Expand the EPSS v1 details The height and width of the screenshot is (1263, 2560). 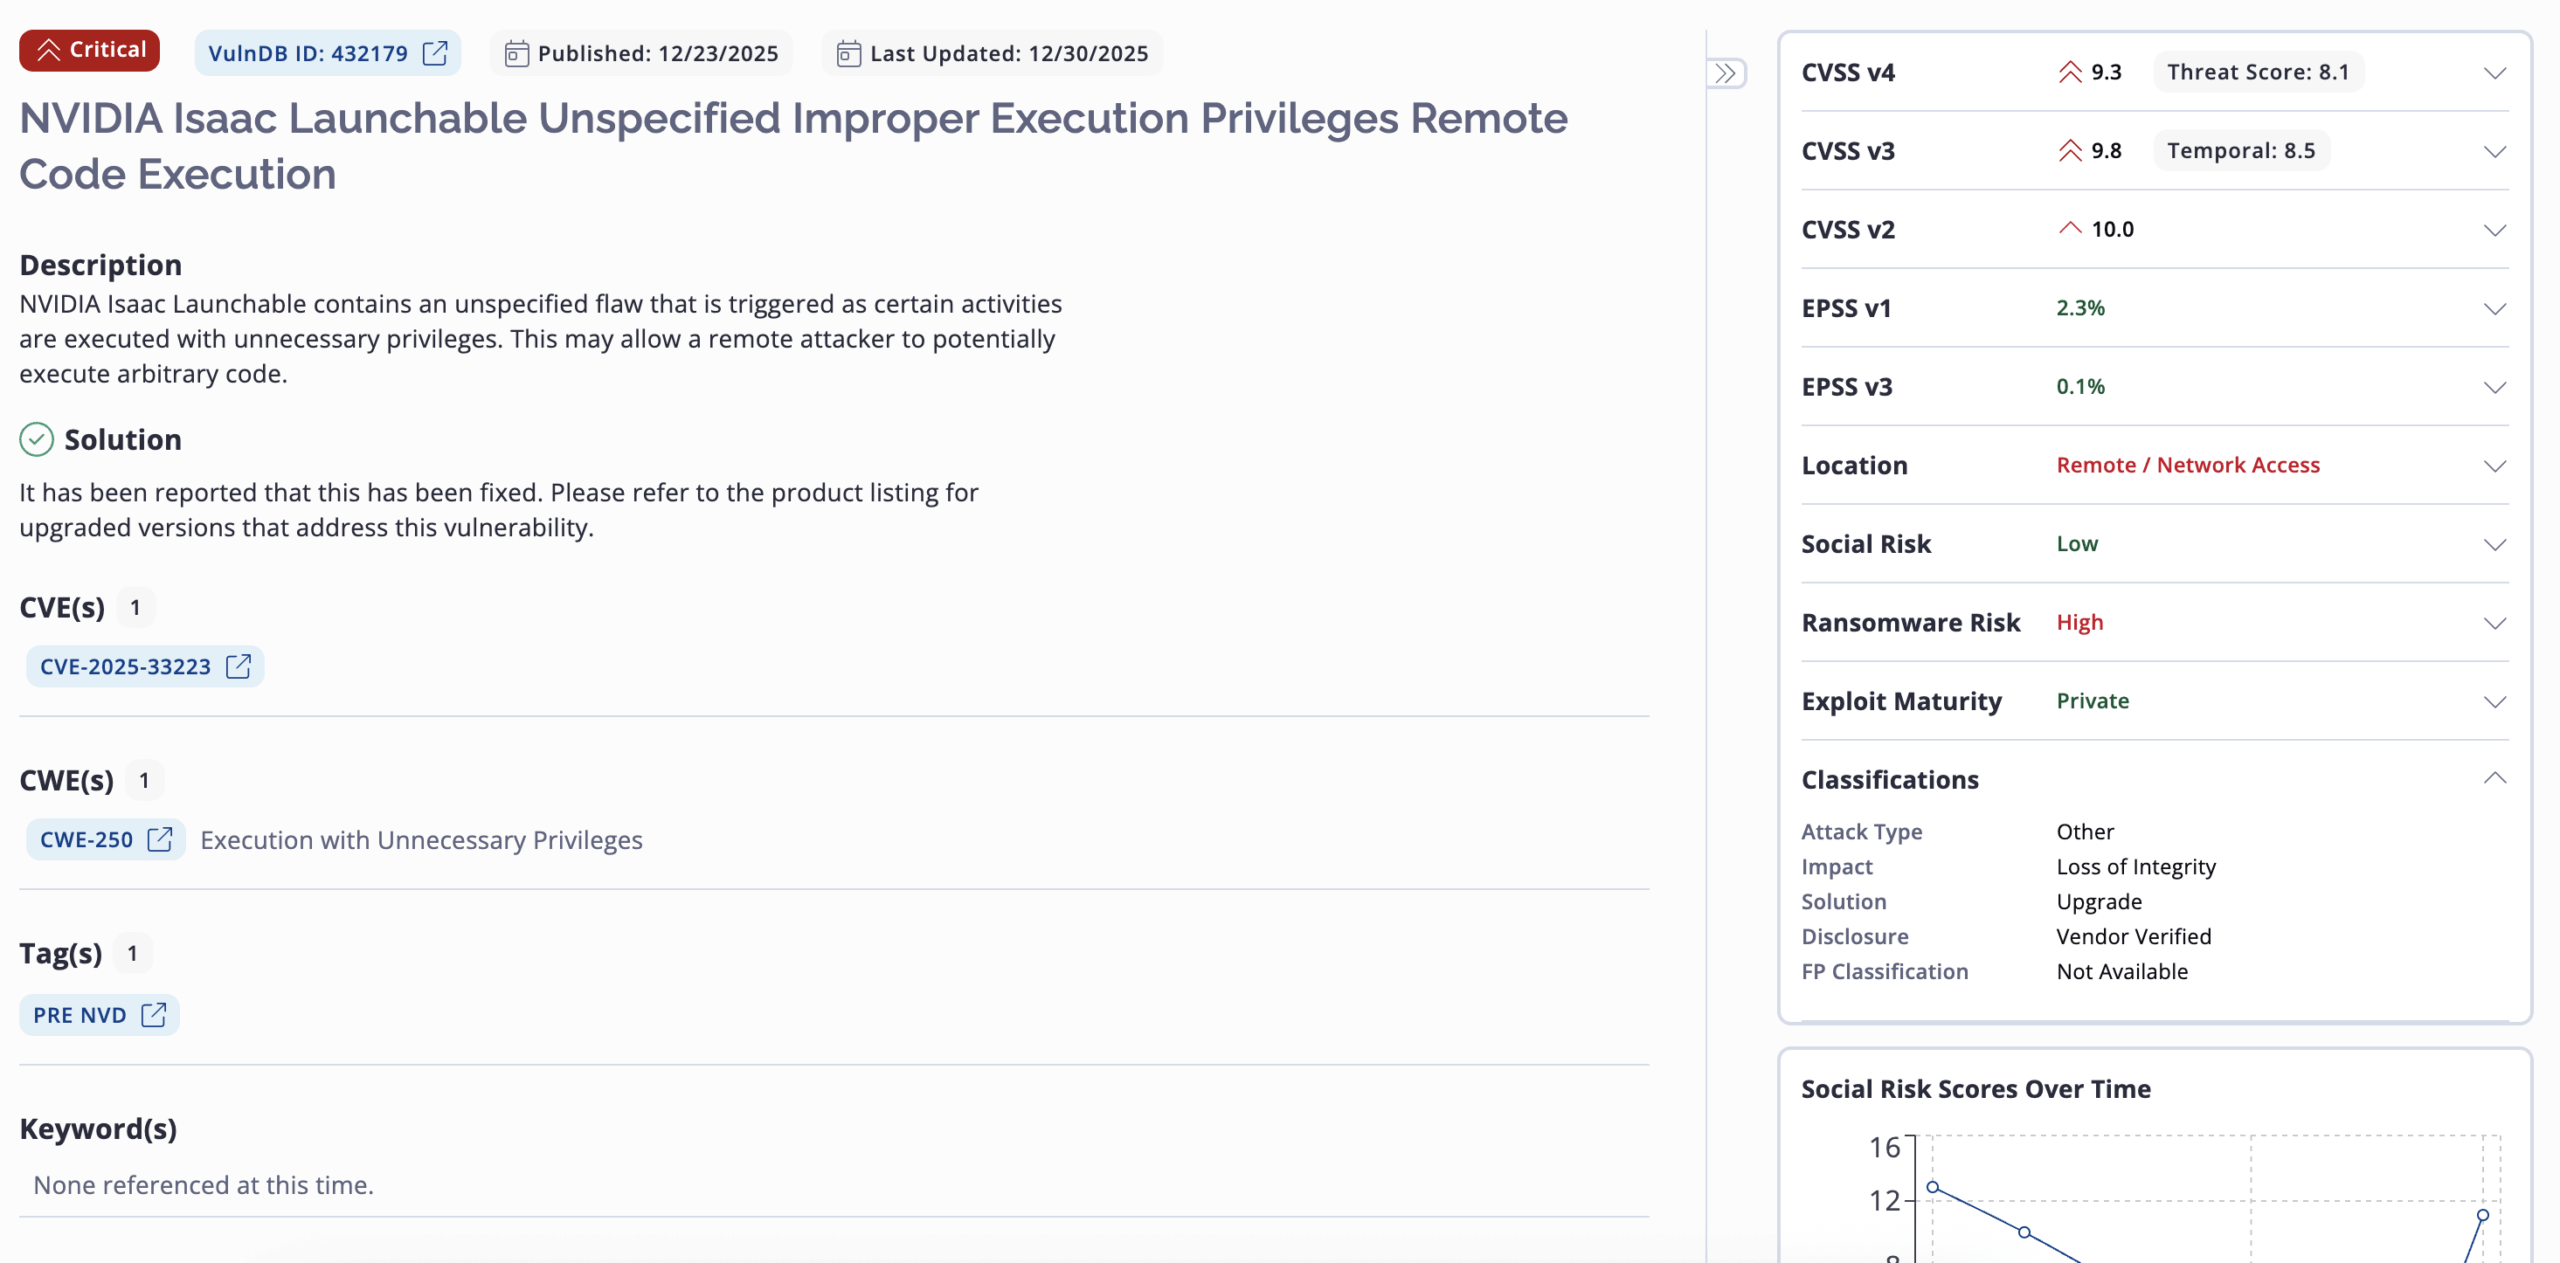(2494, 308)
